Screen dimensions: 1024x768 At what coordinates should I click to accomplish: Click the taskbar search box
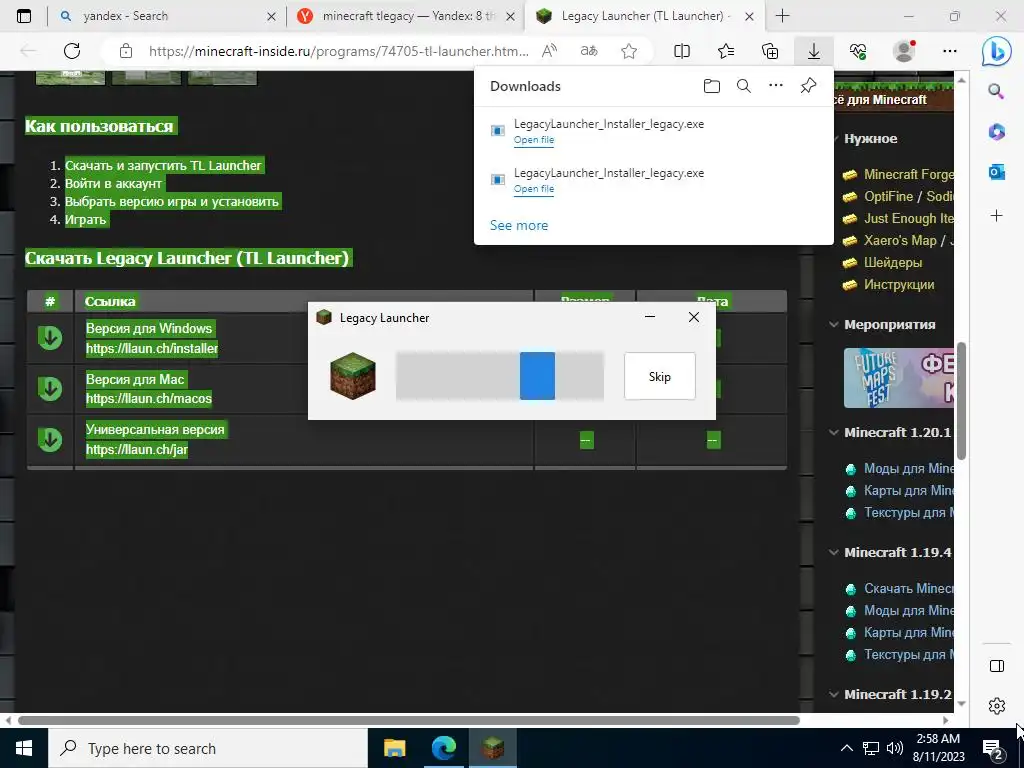[x=208, y=748]
